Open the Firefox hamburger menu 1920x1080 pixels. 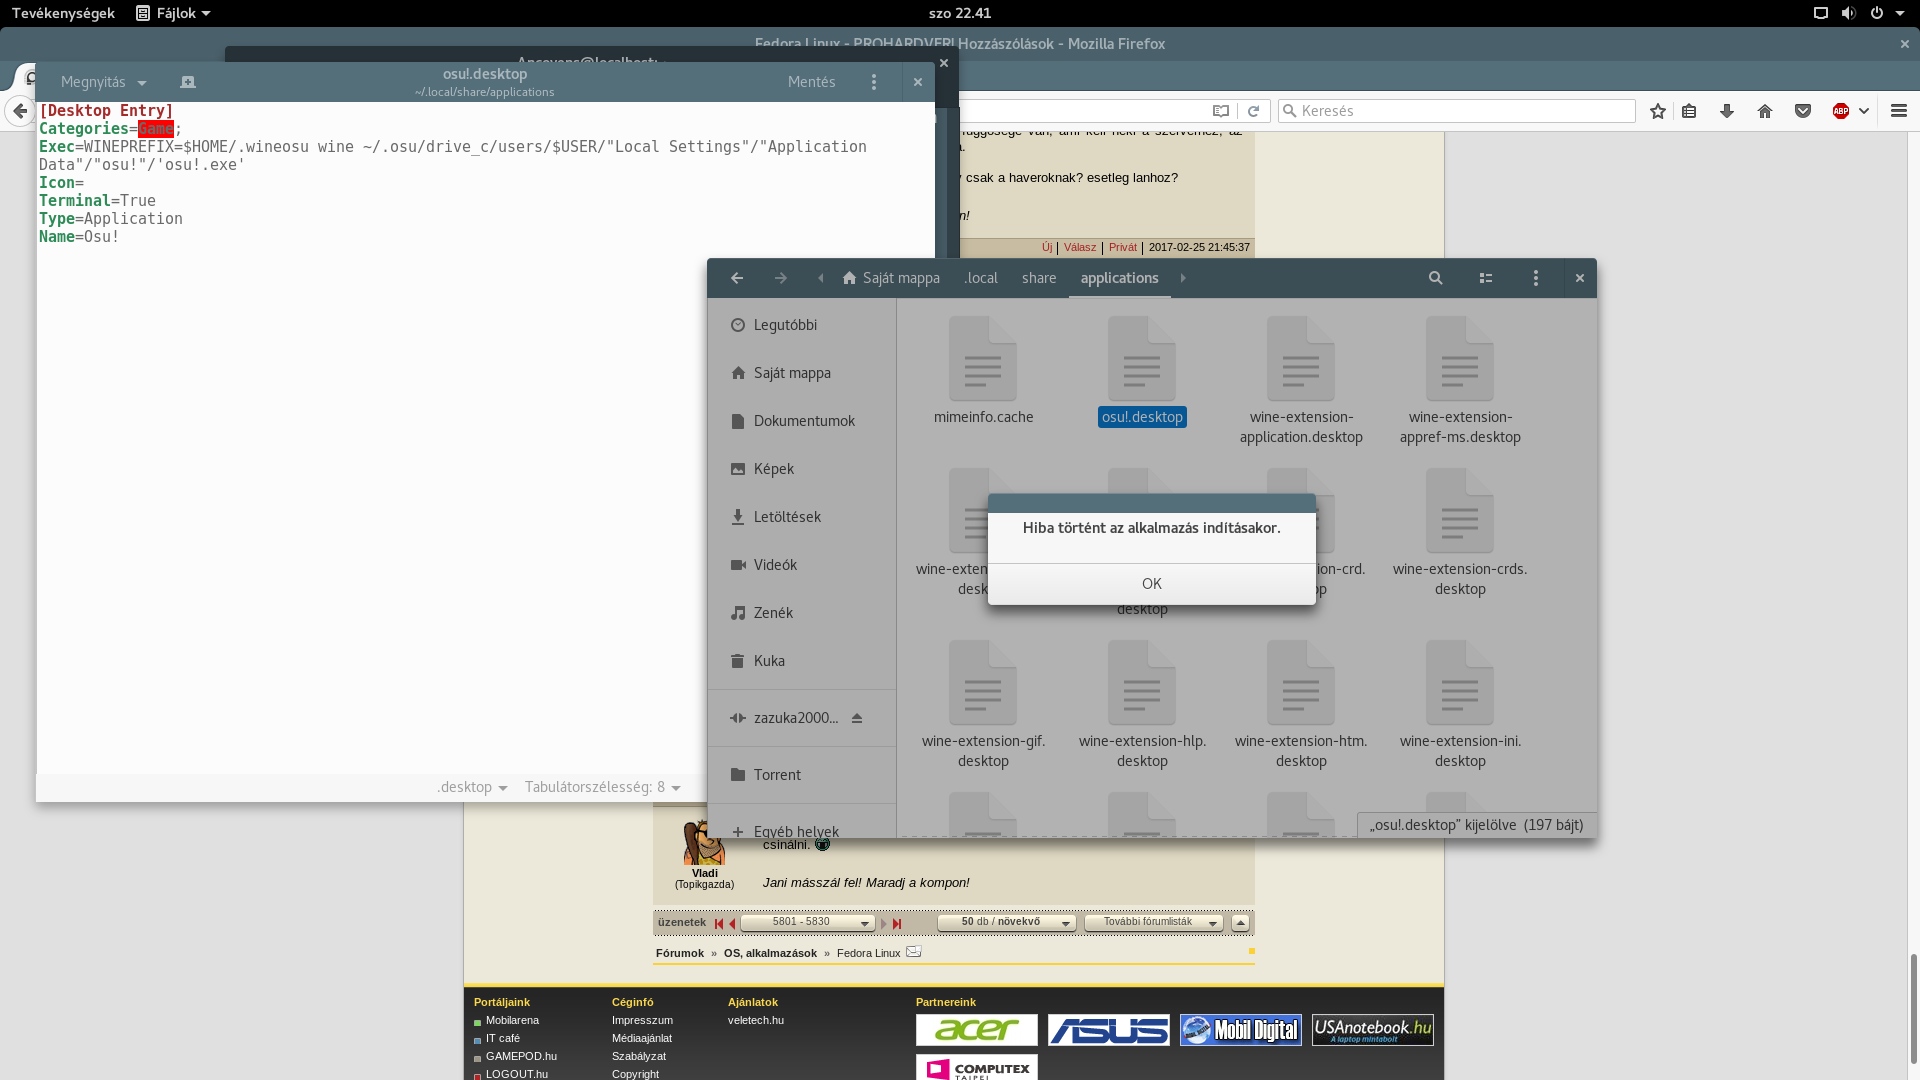point(1898,111)
